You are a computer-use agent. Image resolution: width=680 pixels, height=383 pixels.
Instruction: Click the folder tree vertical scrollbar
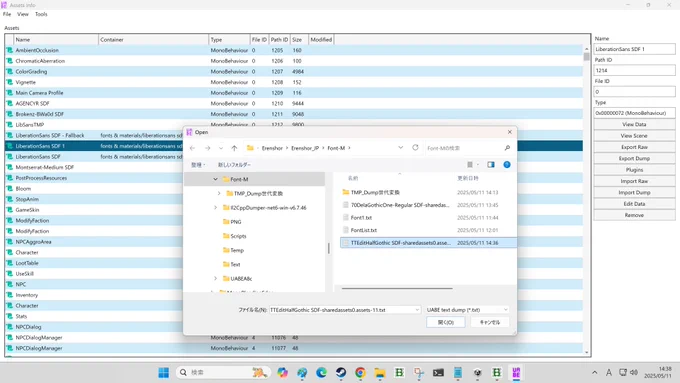328,248
